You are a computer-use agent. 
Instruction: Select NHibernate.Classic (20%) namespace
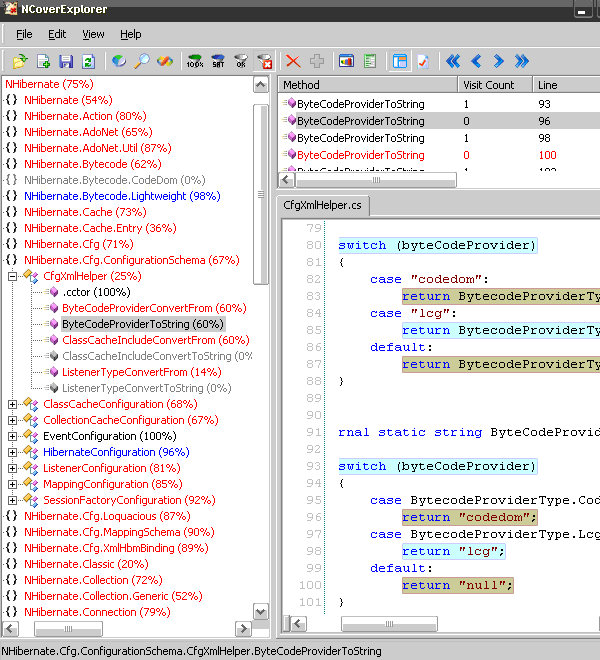click(x=86, y=564)
